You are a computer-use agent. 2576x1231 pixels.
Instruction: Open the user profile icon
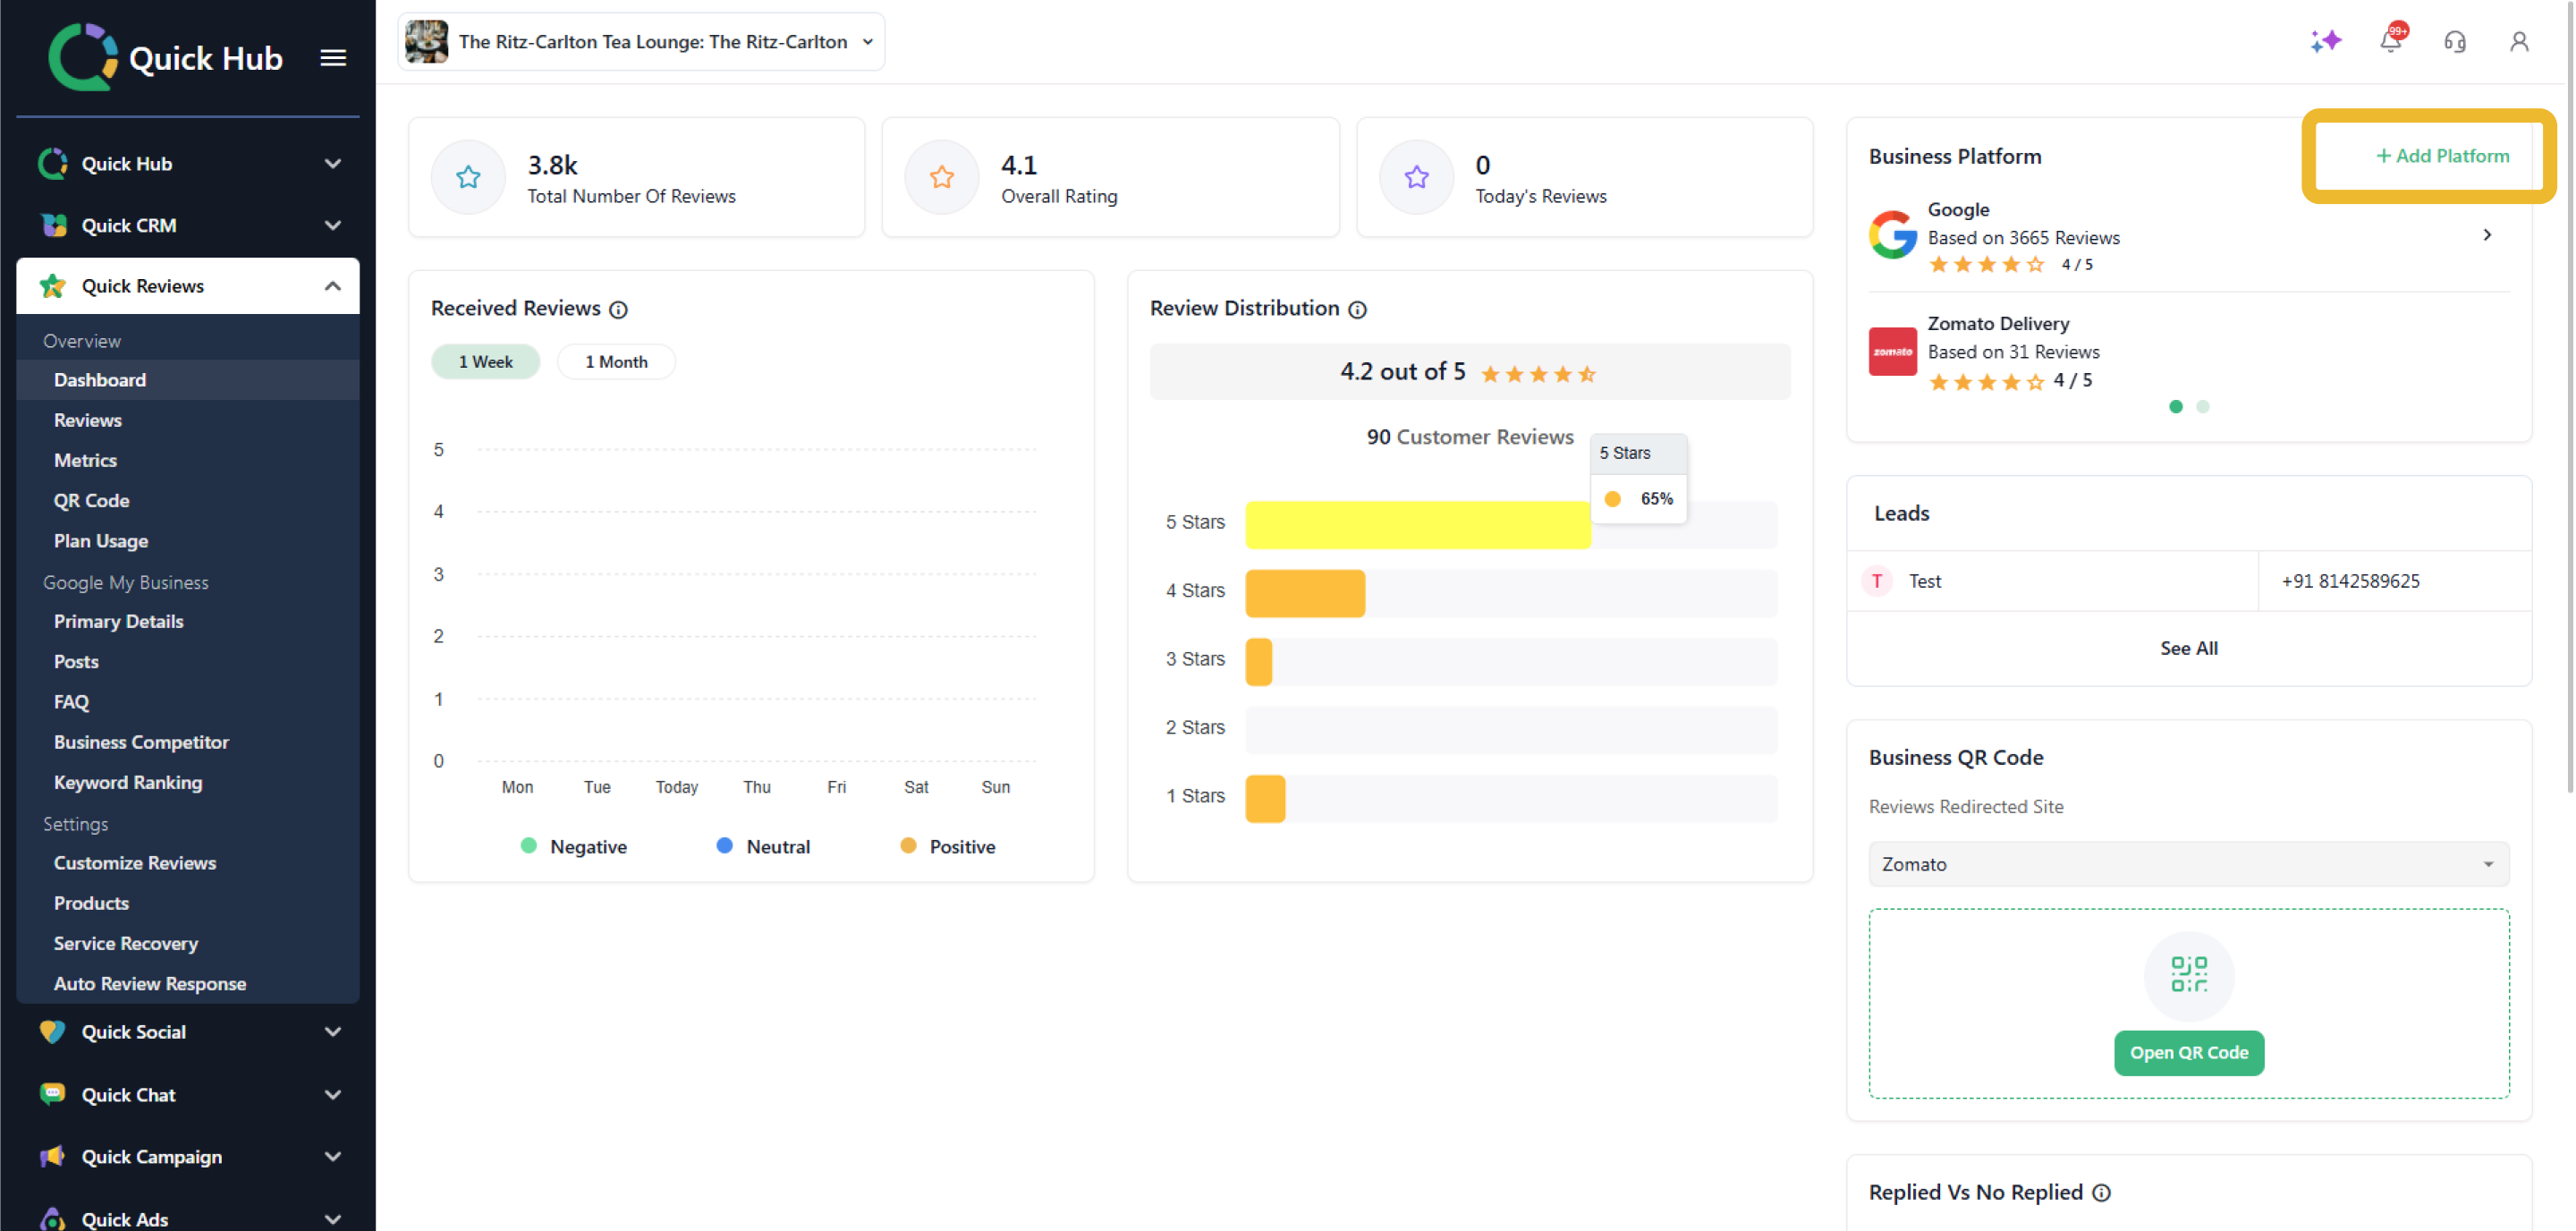coord(2518,41)
